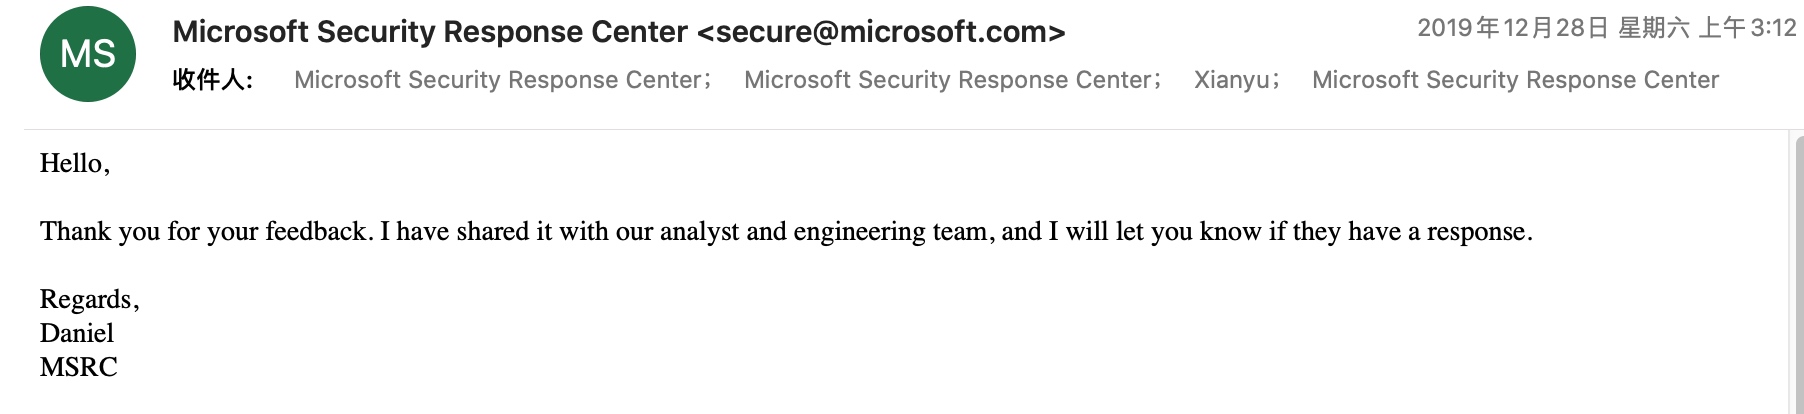
Task: Click the date 2019年12月28日
Action: [x=1511, y=28]
